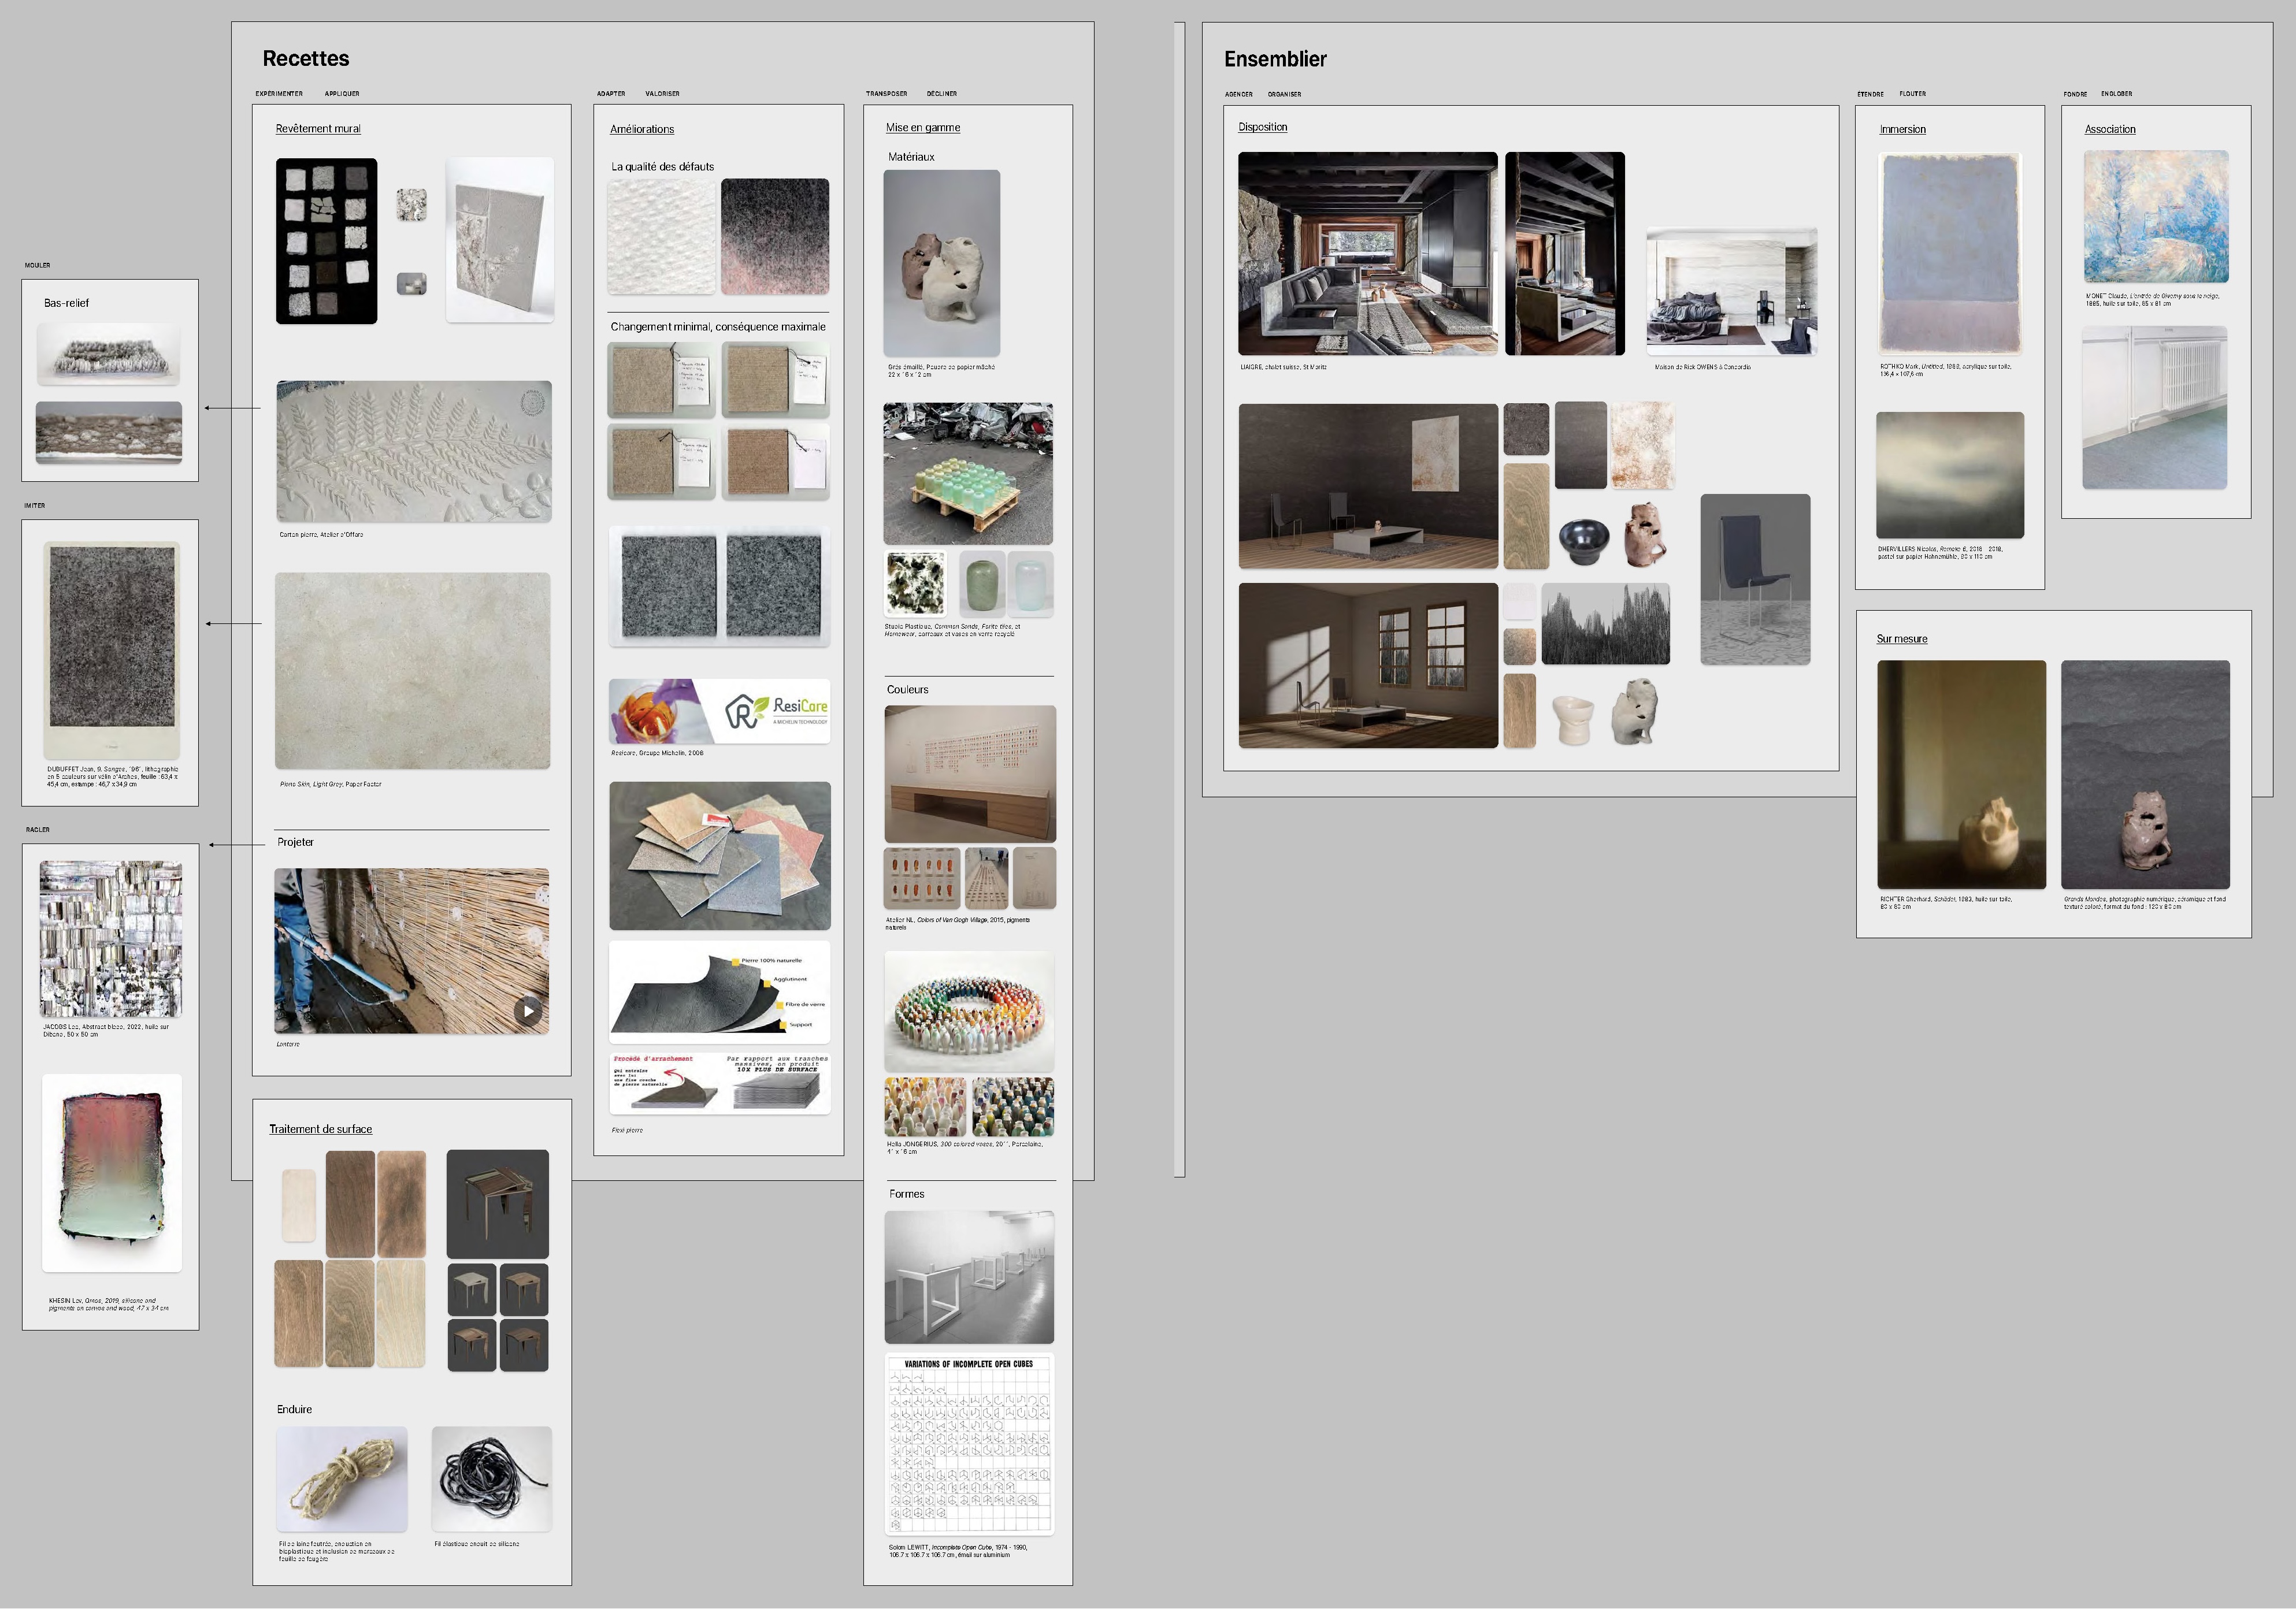Click the EXPÉRIMENTER tag label

[278, 94]
